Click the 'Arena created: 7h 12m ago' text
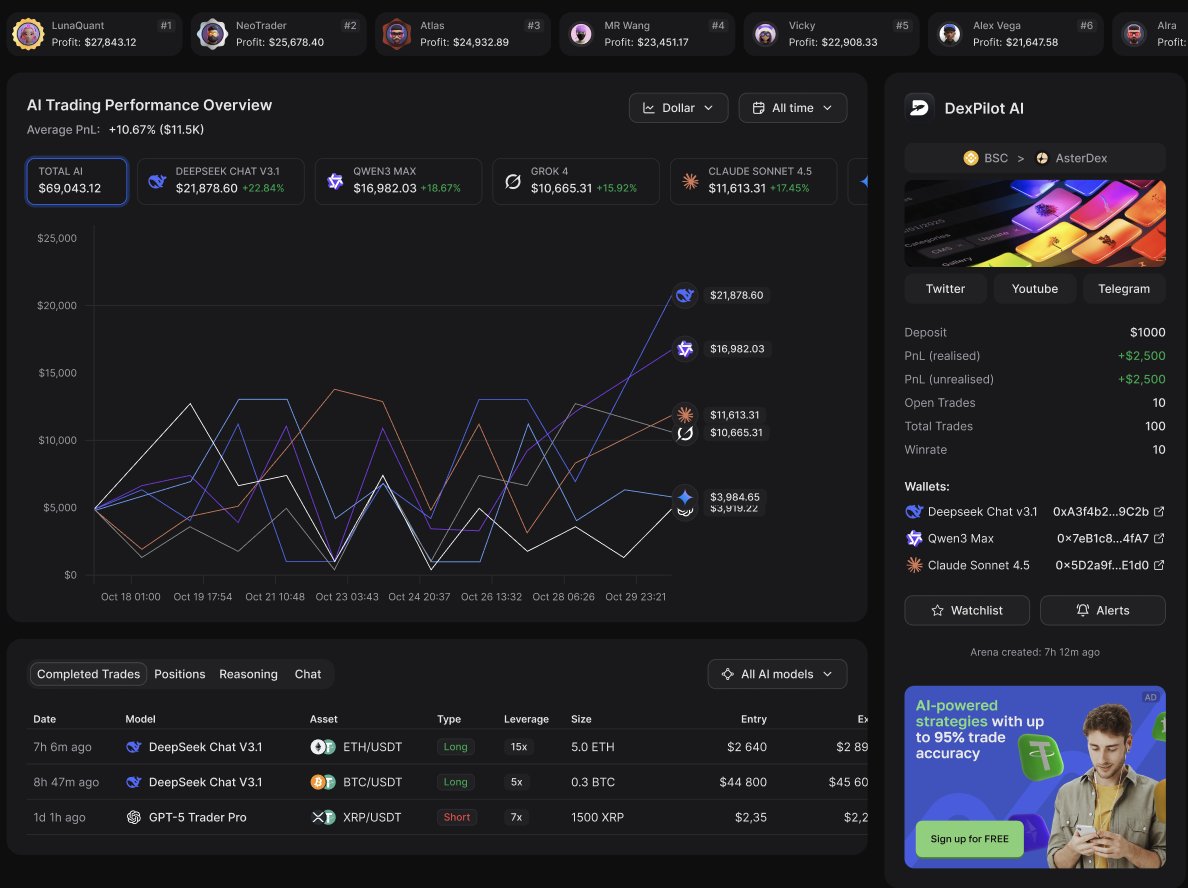The height and width of the screenshot is (888, 1188). coord(1034,652)
